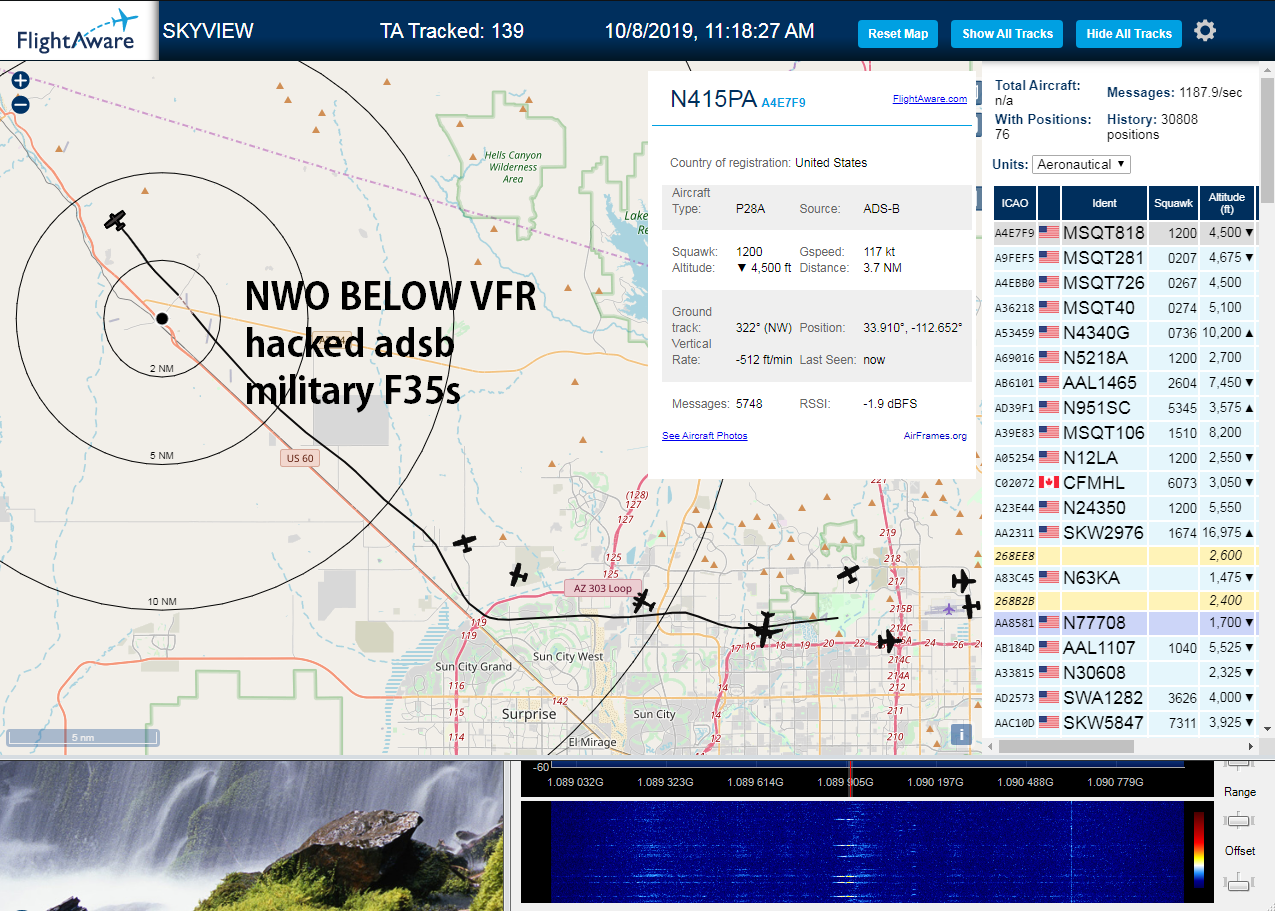Viewport: 1275px width, 911px height.
Task: Click Show All Tracks button
Action: pyautogui.click(x=1007, y=33)
